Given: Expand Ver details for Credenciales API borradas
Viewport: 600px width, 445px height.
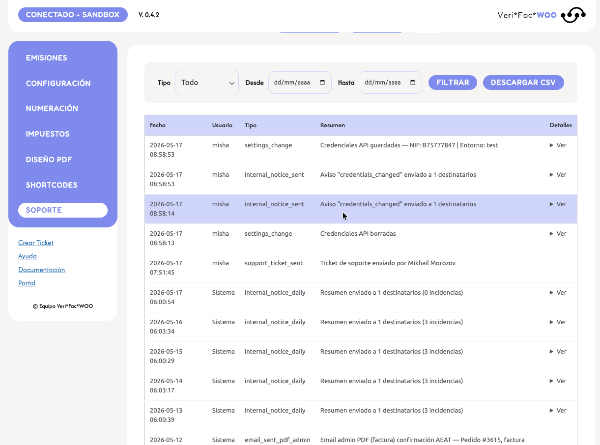Looking at the screenshot, I should (558, 233).
